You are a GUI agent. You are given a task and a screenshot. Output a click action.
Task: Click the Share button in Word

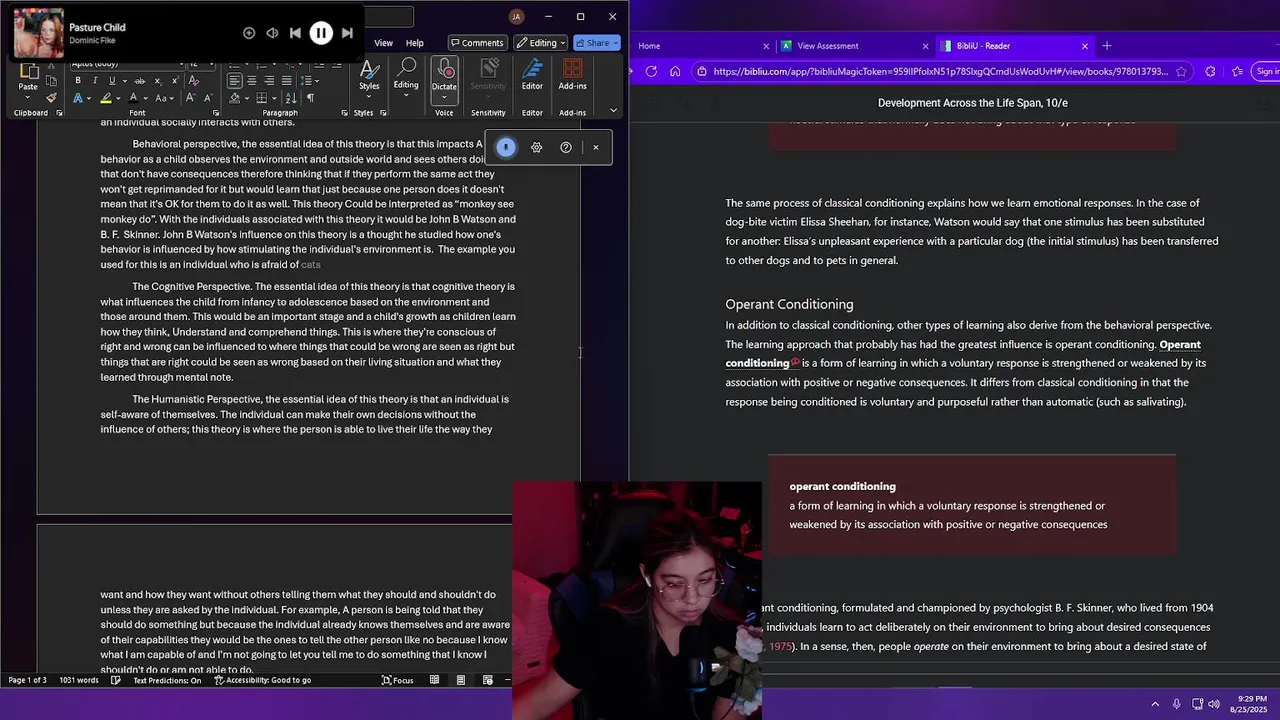pos(597,43)
